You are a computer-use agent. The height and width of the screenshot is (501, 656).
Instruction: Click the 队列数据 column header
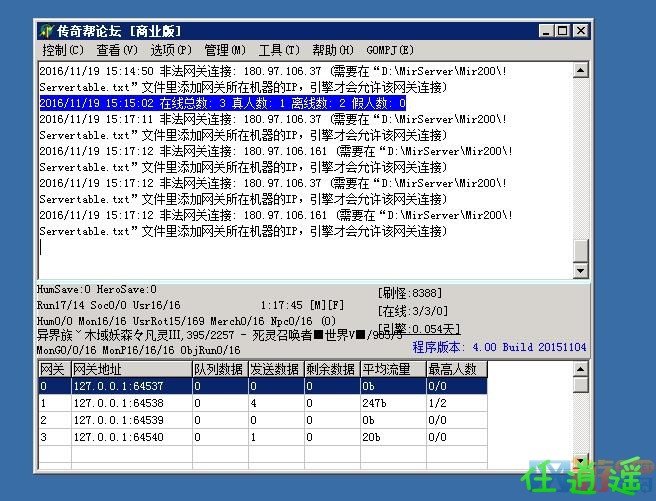tap(220, 369)
